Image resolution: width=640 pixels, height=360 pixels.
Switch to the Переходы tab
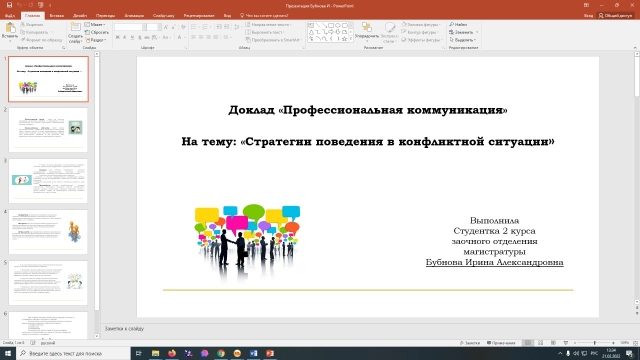[x=105, y=16]
